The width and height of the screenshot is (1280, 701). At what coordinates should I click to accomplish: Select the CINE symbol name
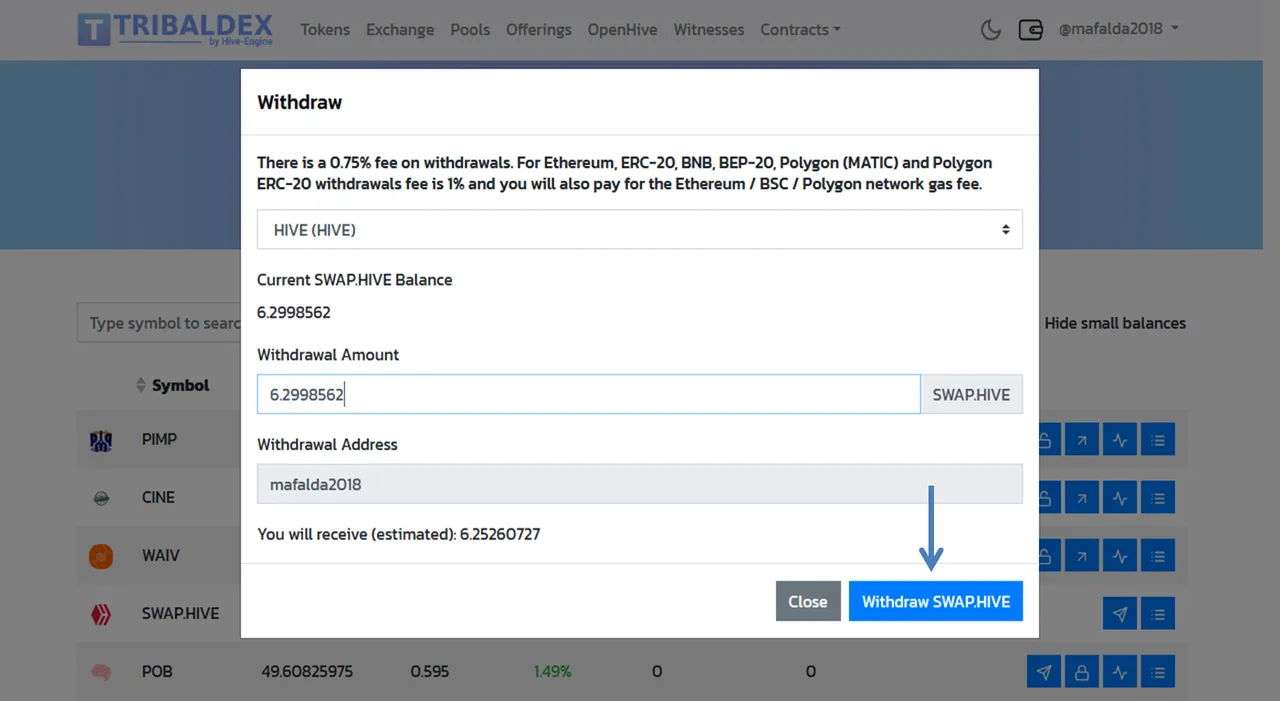pos(158,497)
